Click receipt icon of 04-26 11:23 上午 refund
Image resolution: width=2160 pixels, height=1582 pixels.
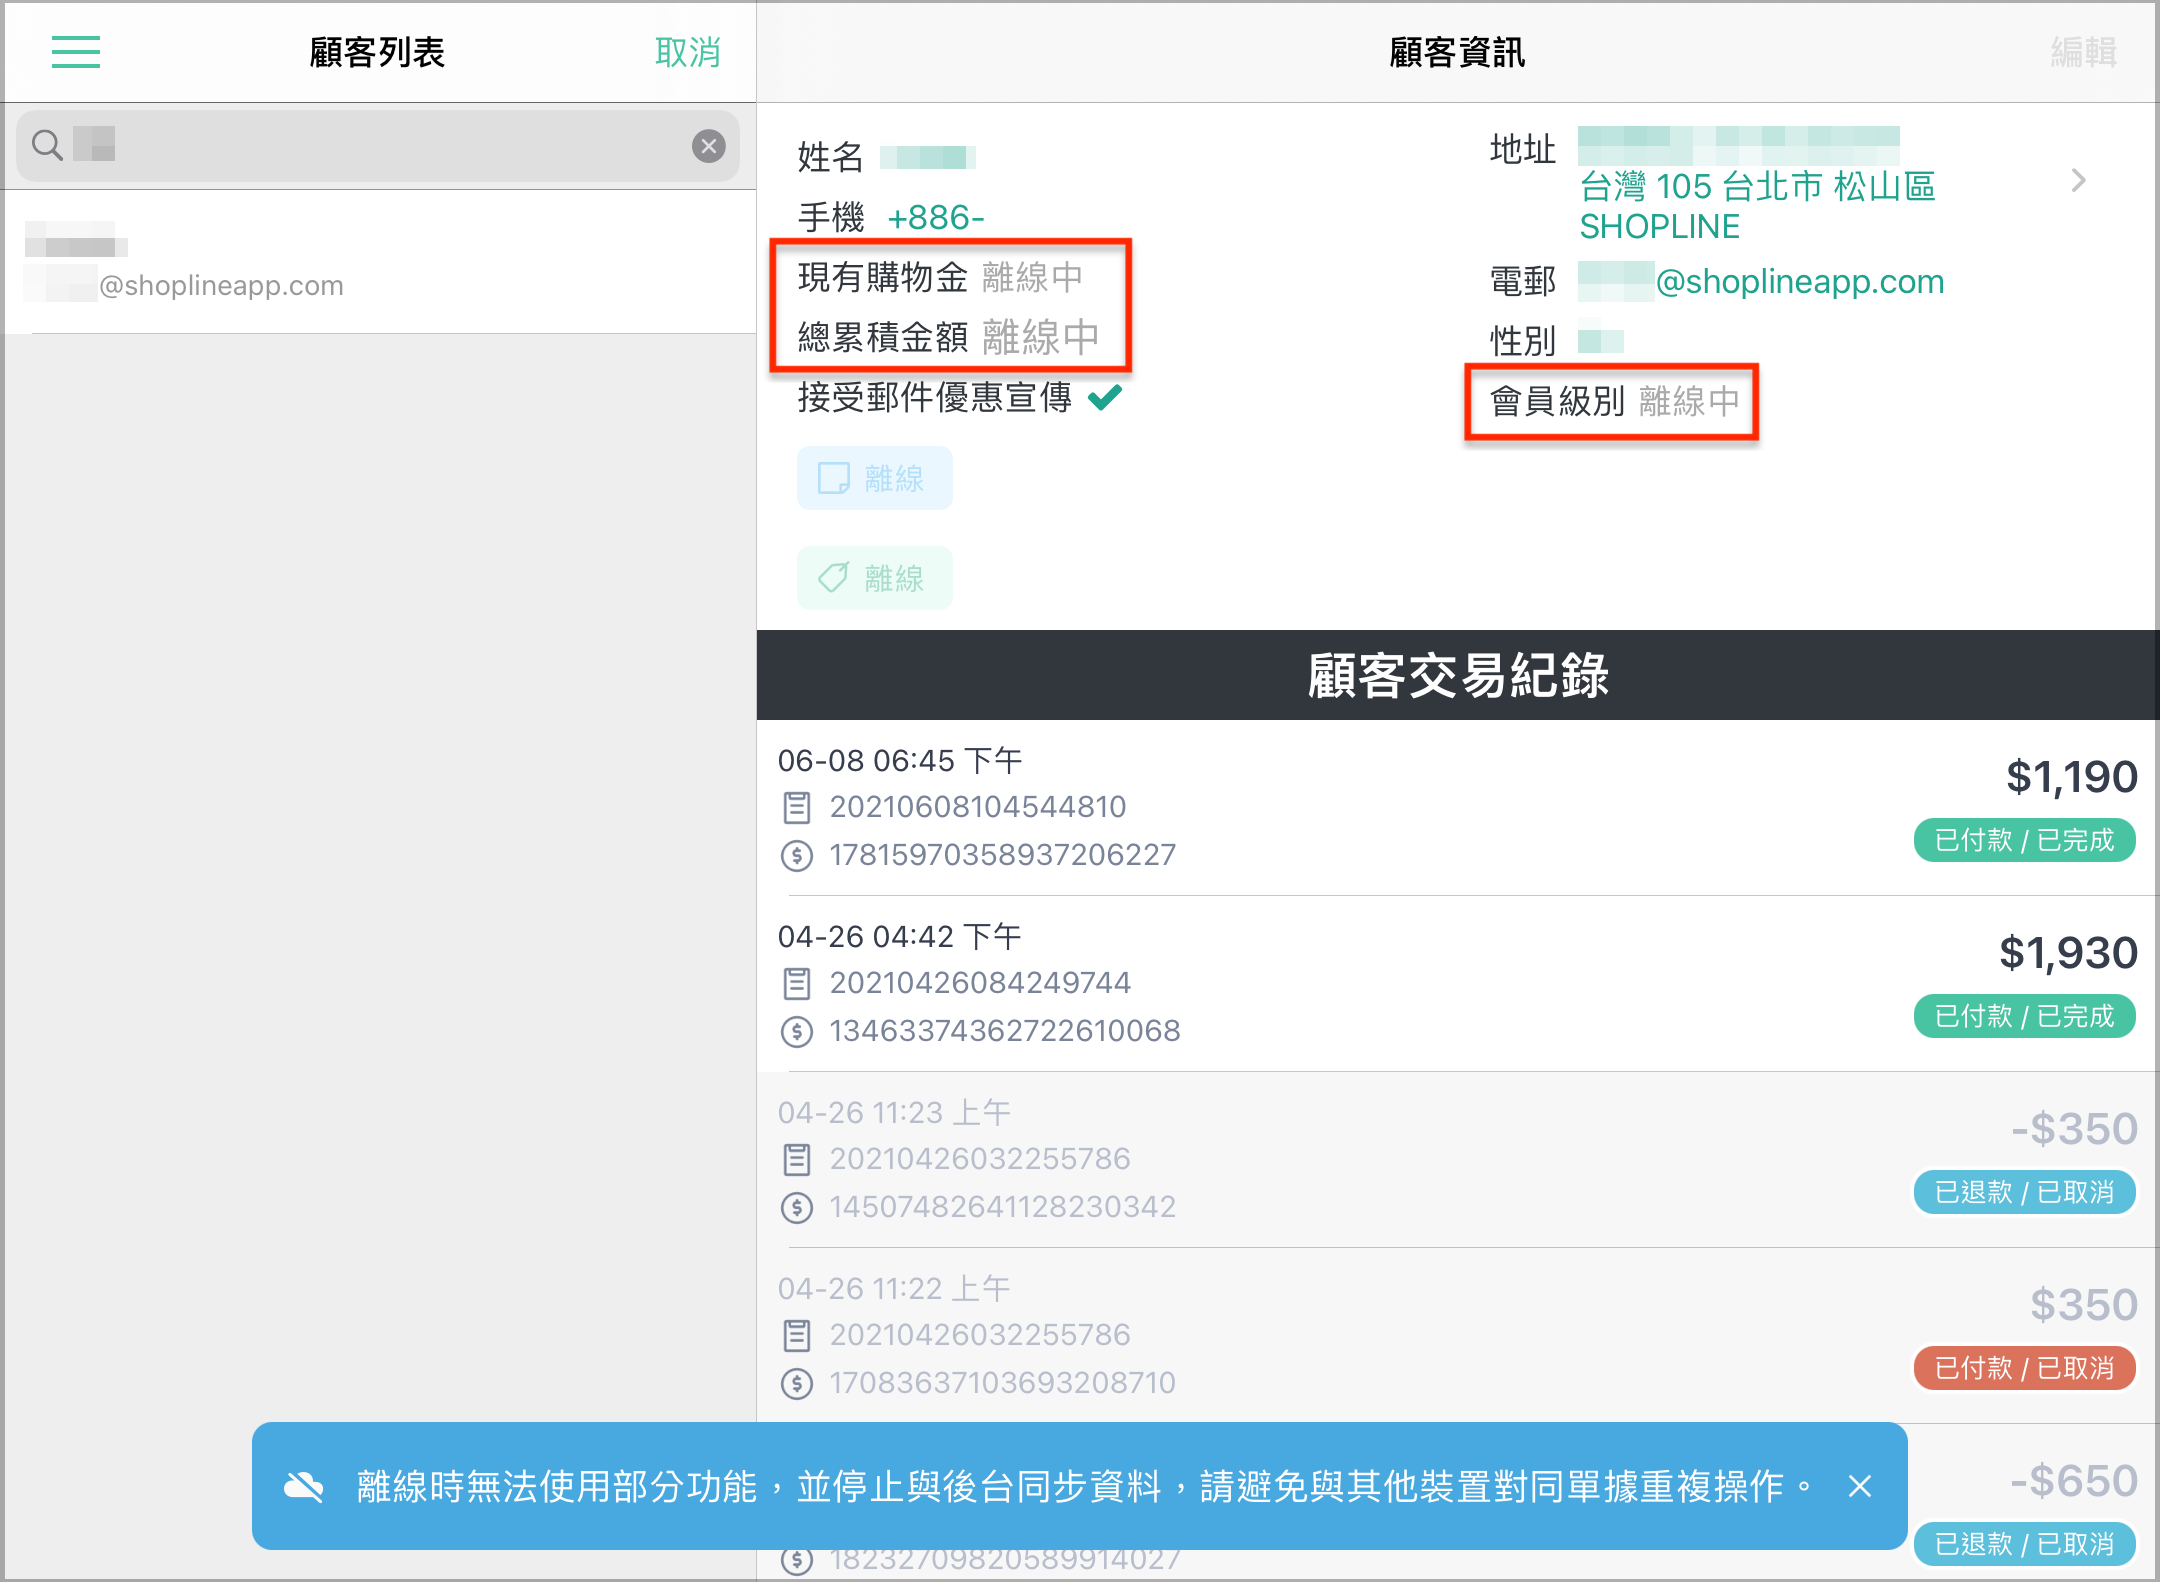click(x=797, y=1159)
